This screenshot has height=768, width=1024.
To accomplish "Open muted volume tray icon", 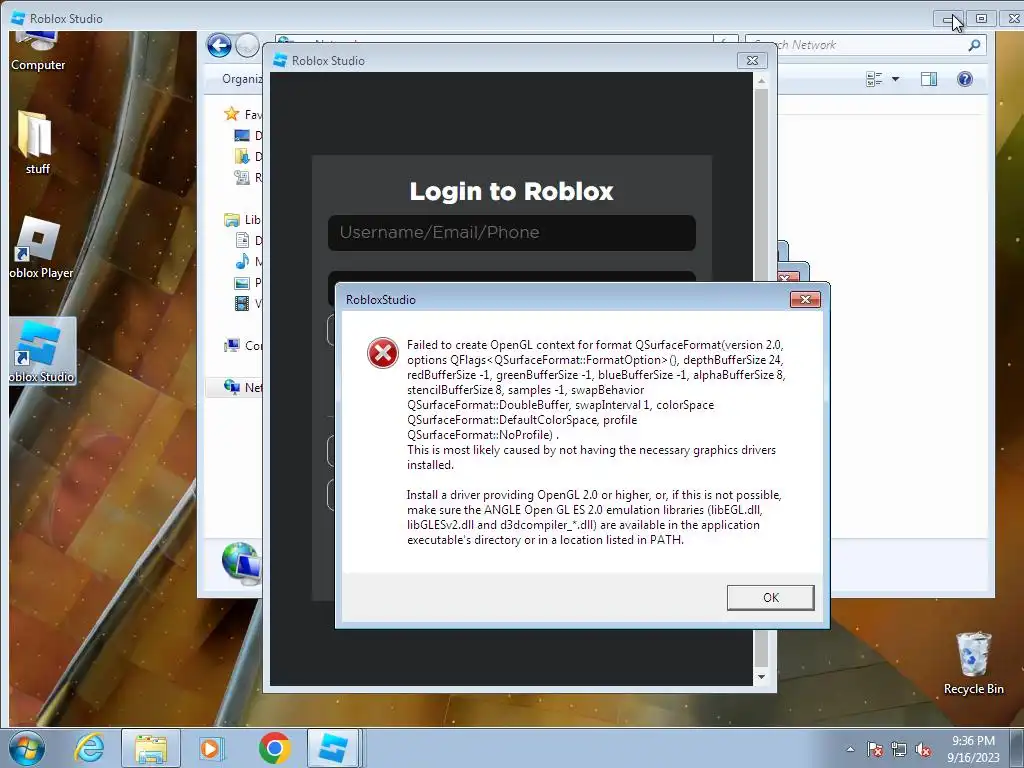I will [923, 749].
